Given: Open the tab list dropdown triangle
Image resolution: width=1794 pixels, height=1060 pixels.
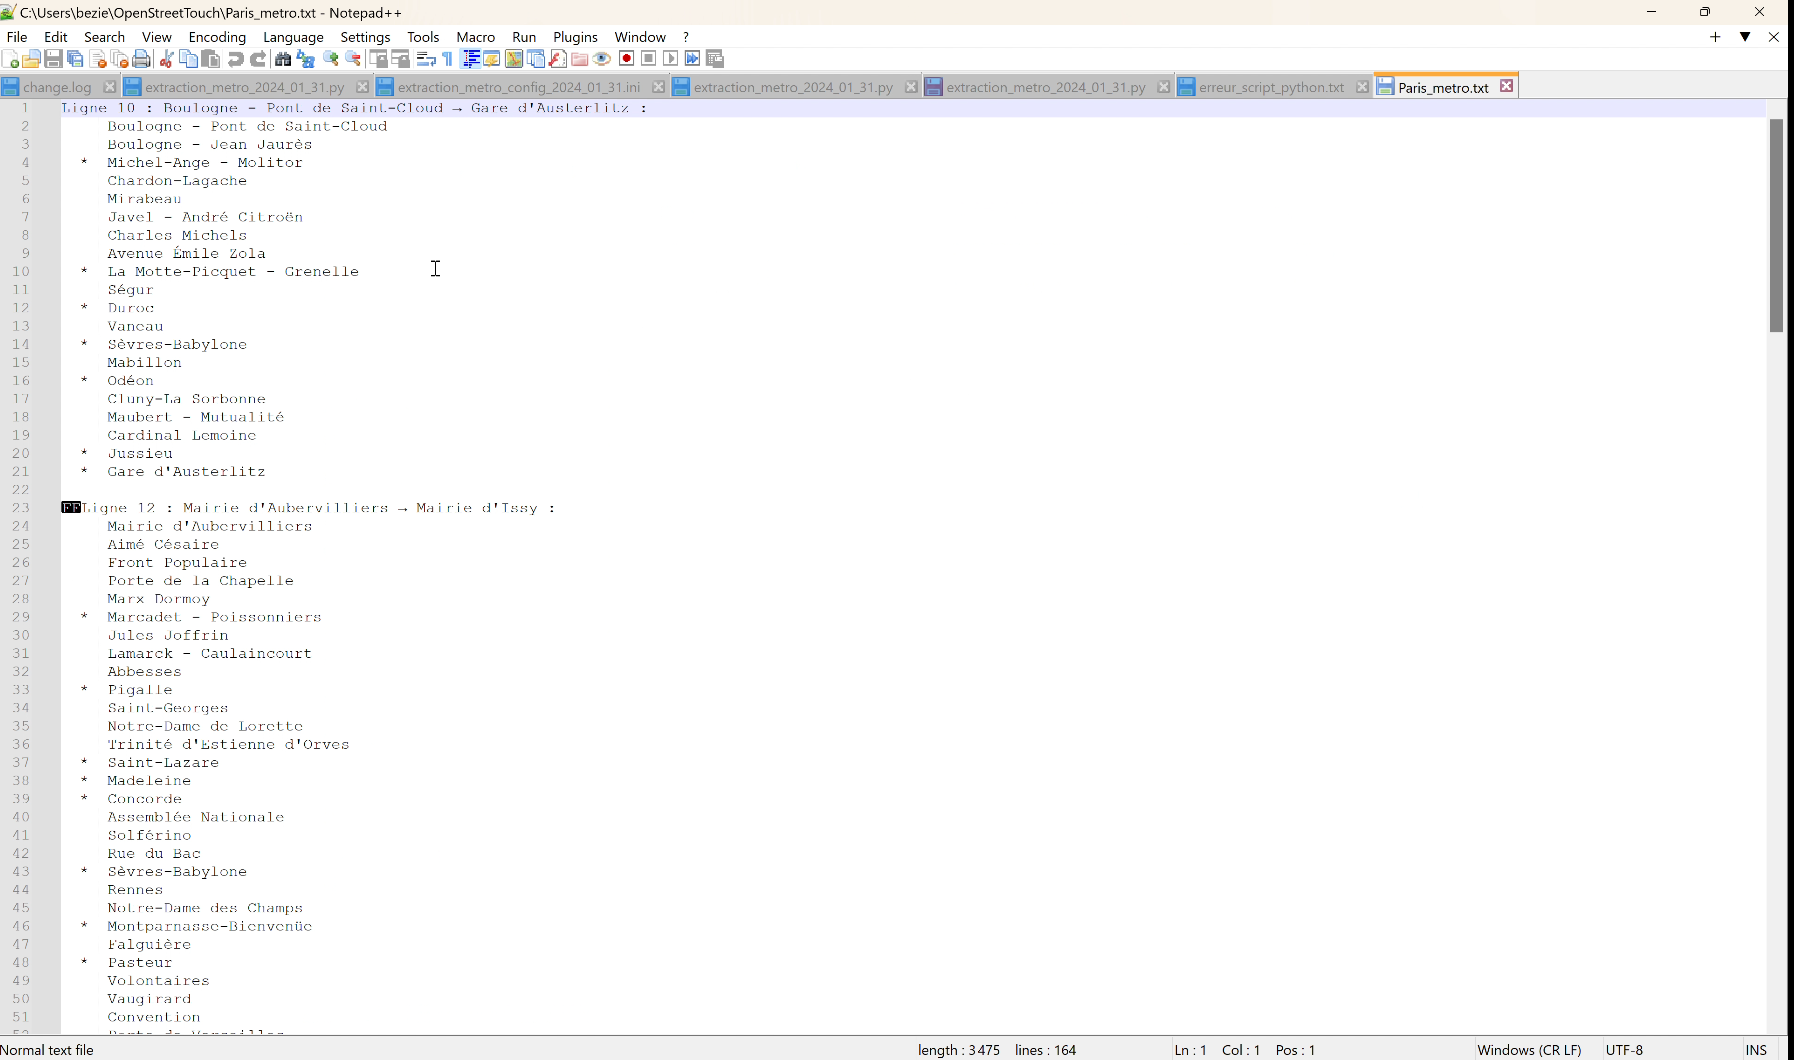Looking at the screenshot, I should [x=1745, y=37].
